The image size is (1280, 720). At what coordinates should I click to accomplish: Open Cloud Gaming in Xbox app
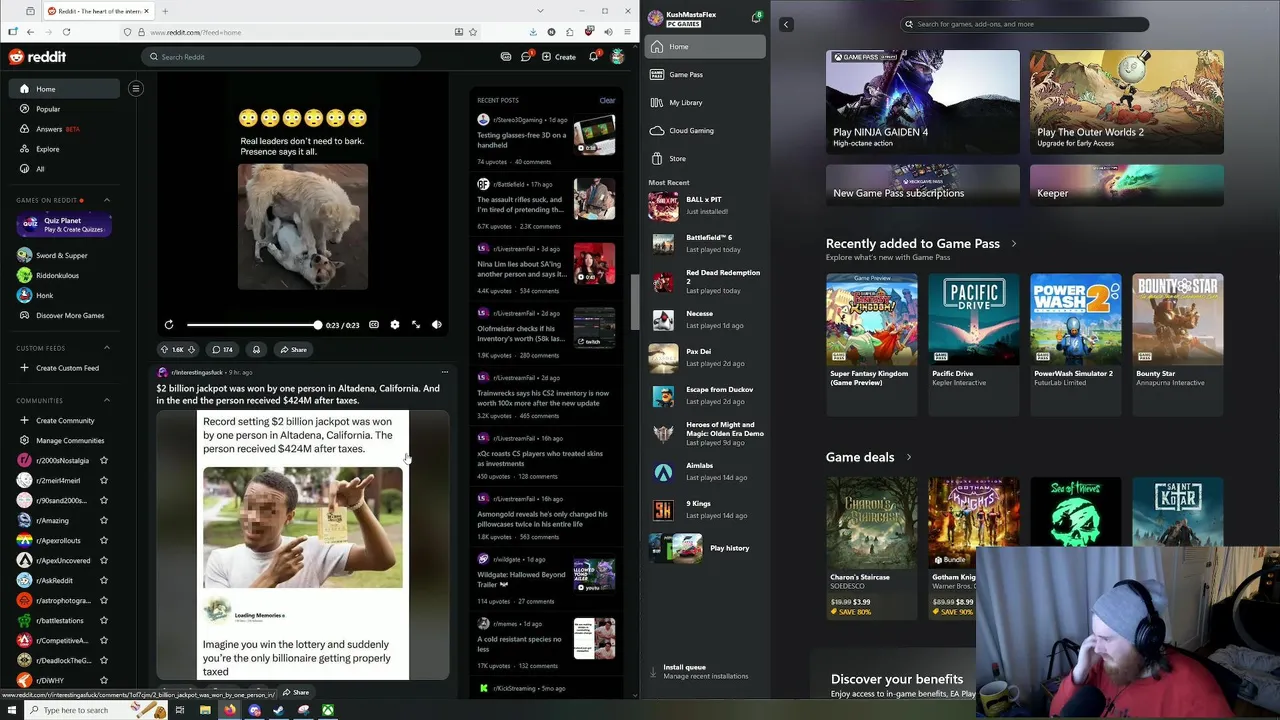[x=706, y=131]
